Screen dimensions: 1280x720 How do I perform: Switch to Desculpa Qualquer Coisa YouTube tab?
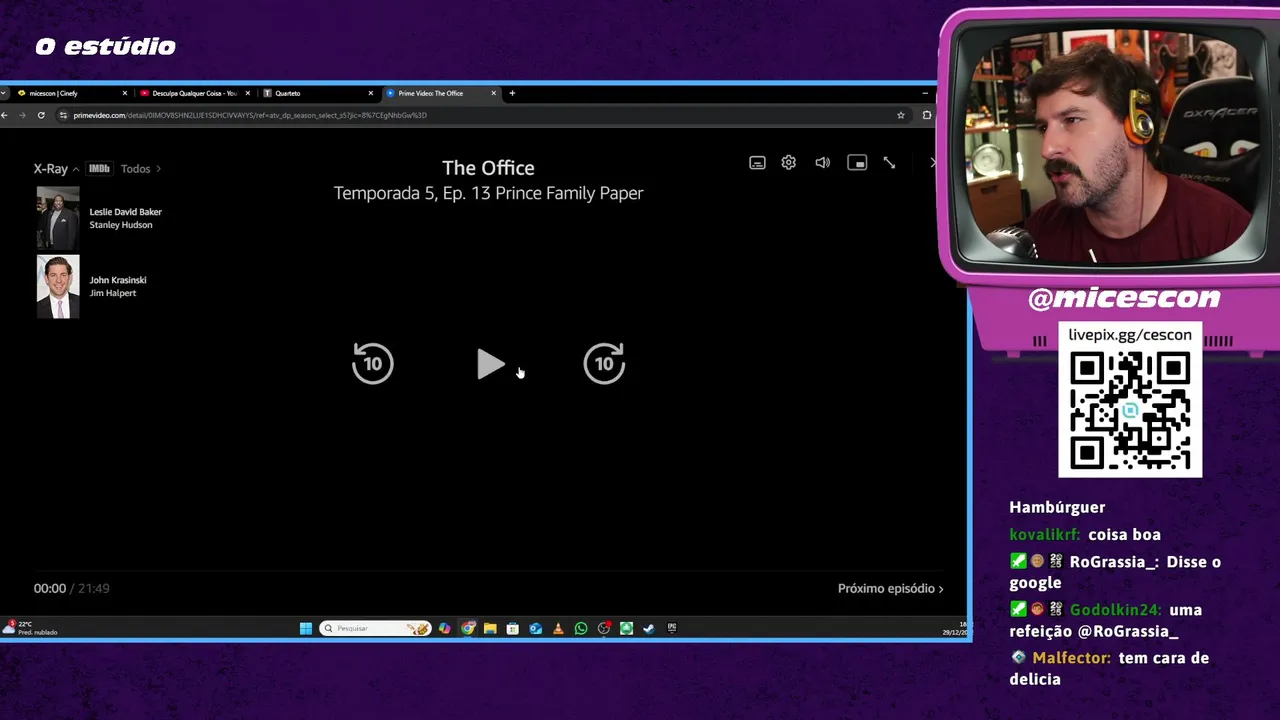[x=195, y=93]
